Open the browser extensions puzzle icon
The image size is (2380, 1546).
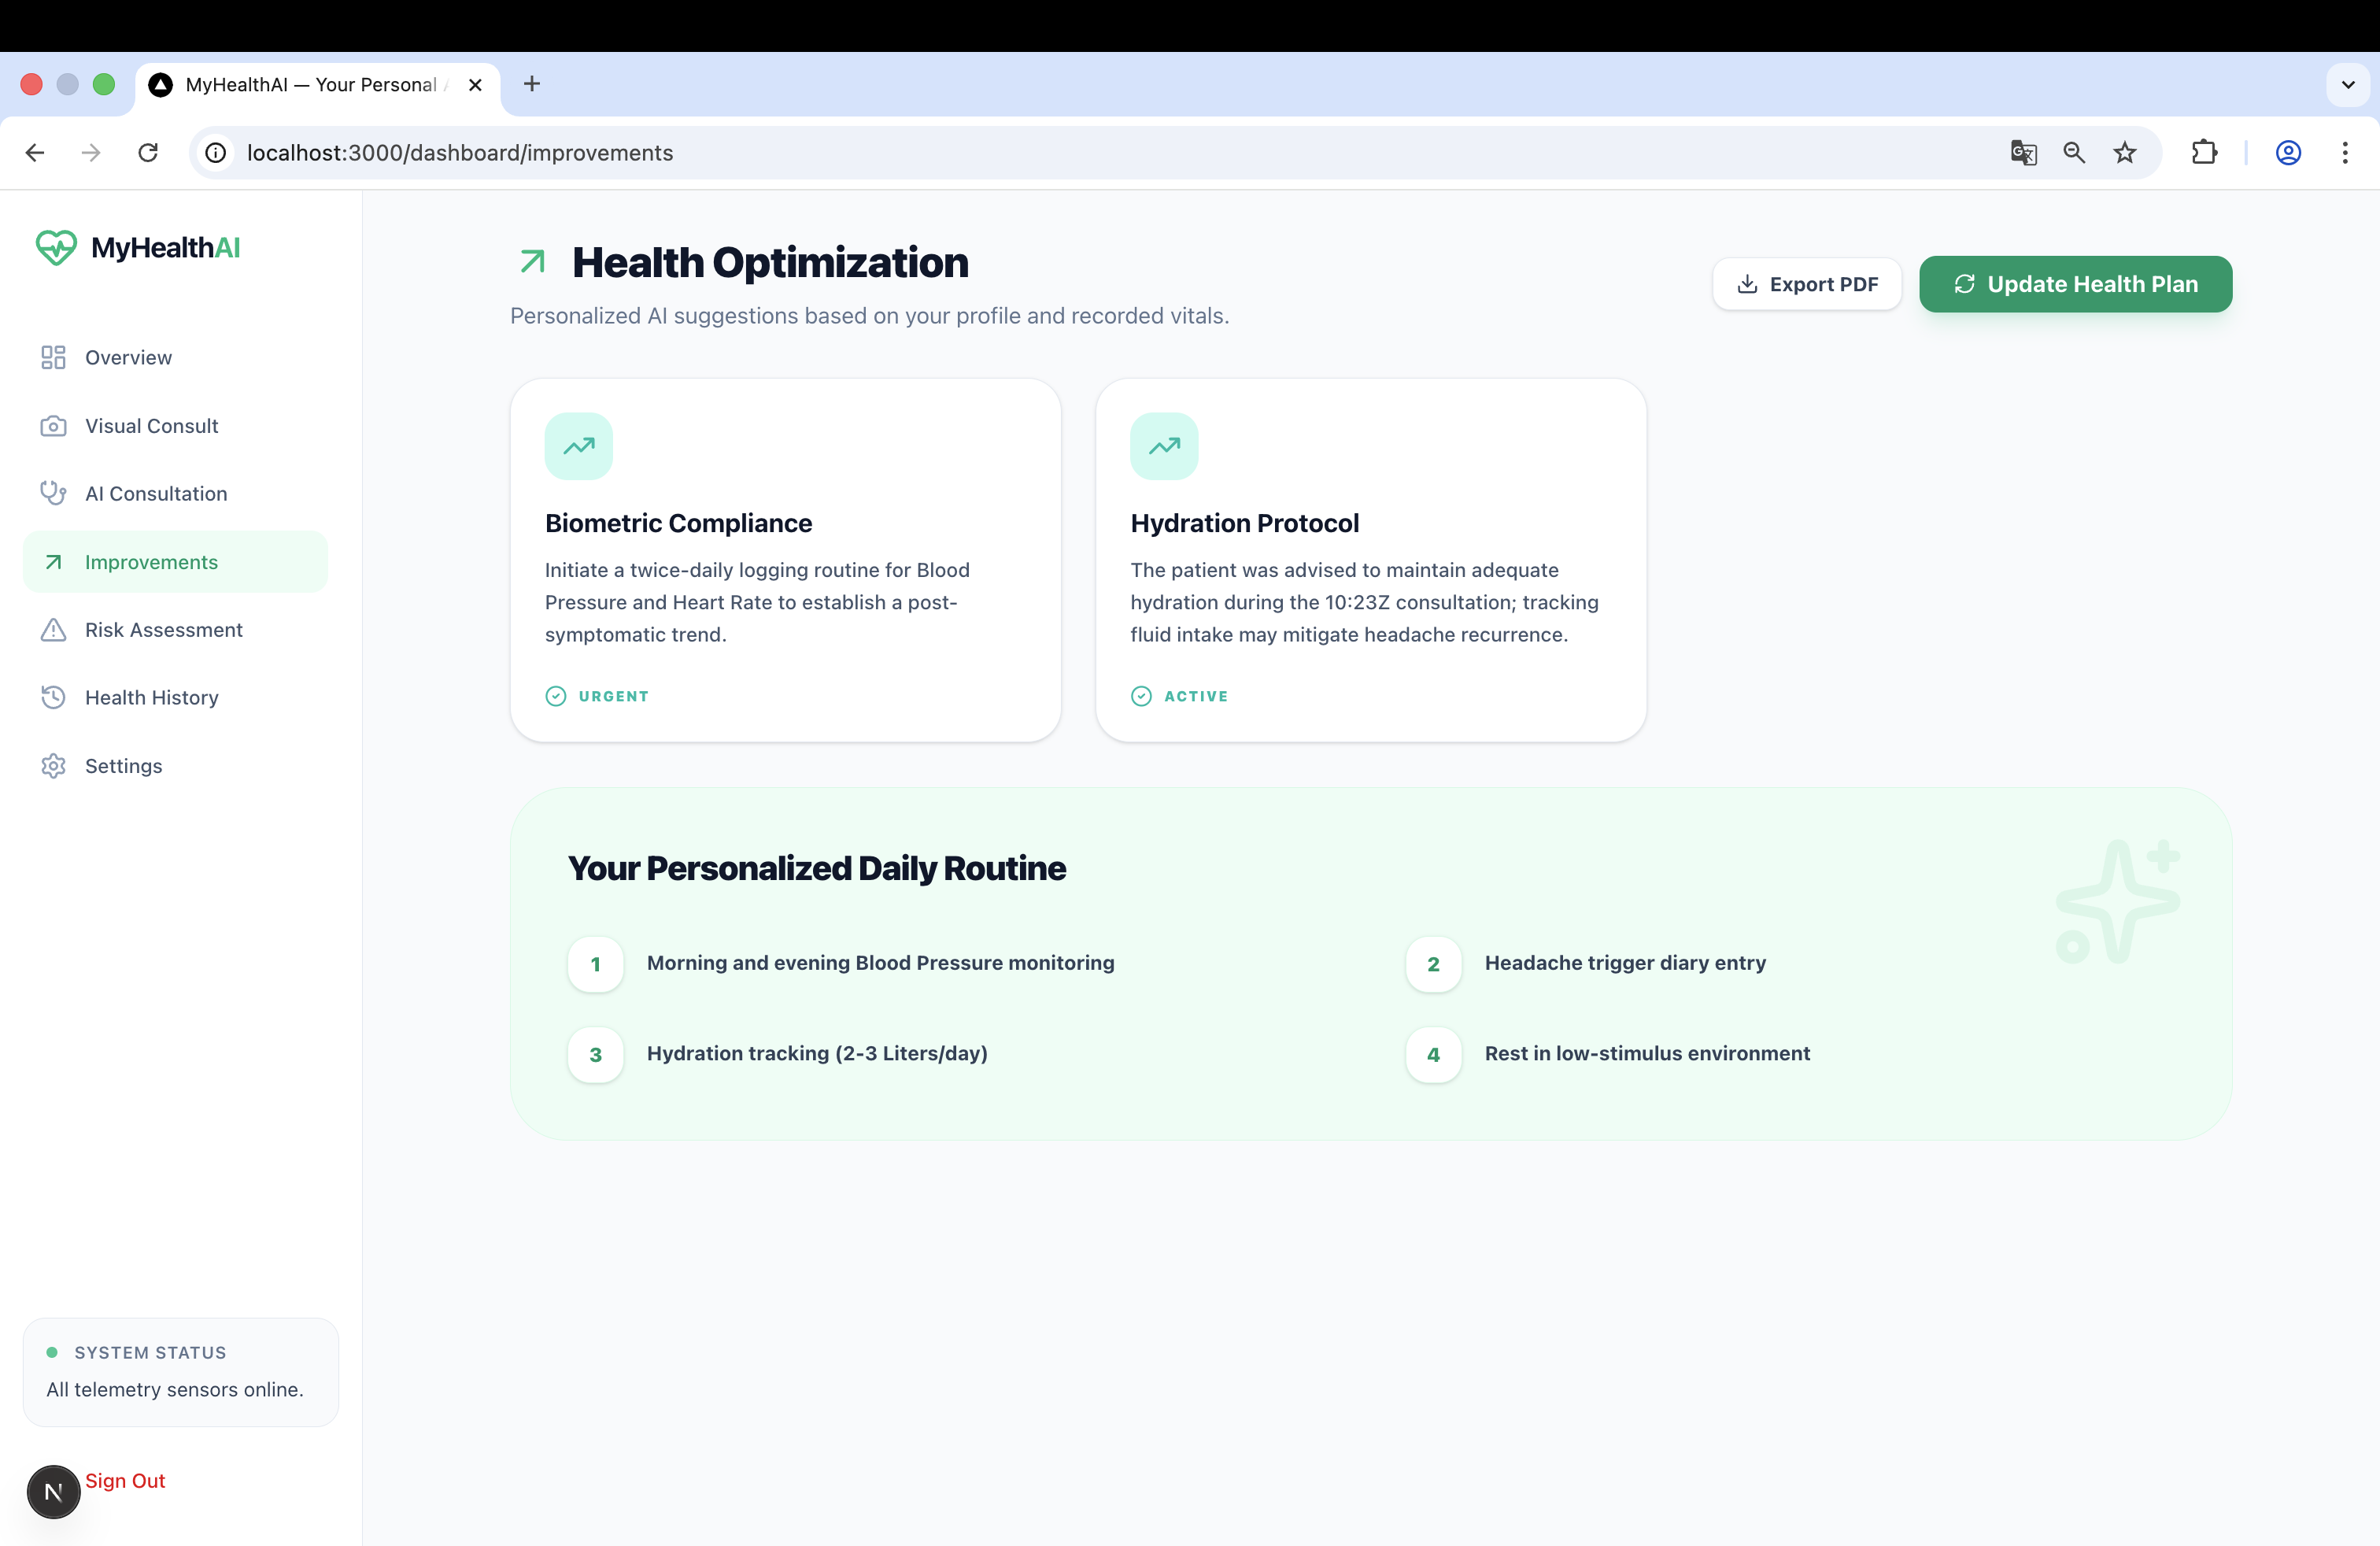click(2204, 153)
